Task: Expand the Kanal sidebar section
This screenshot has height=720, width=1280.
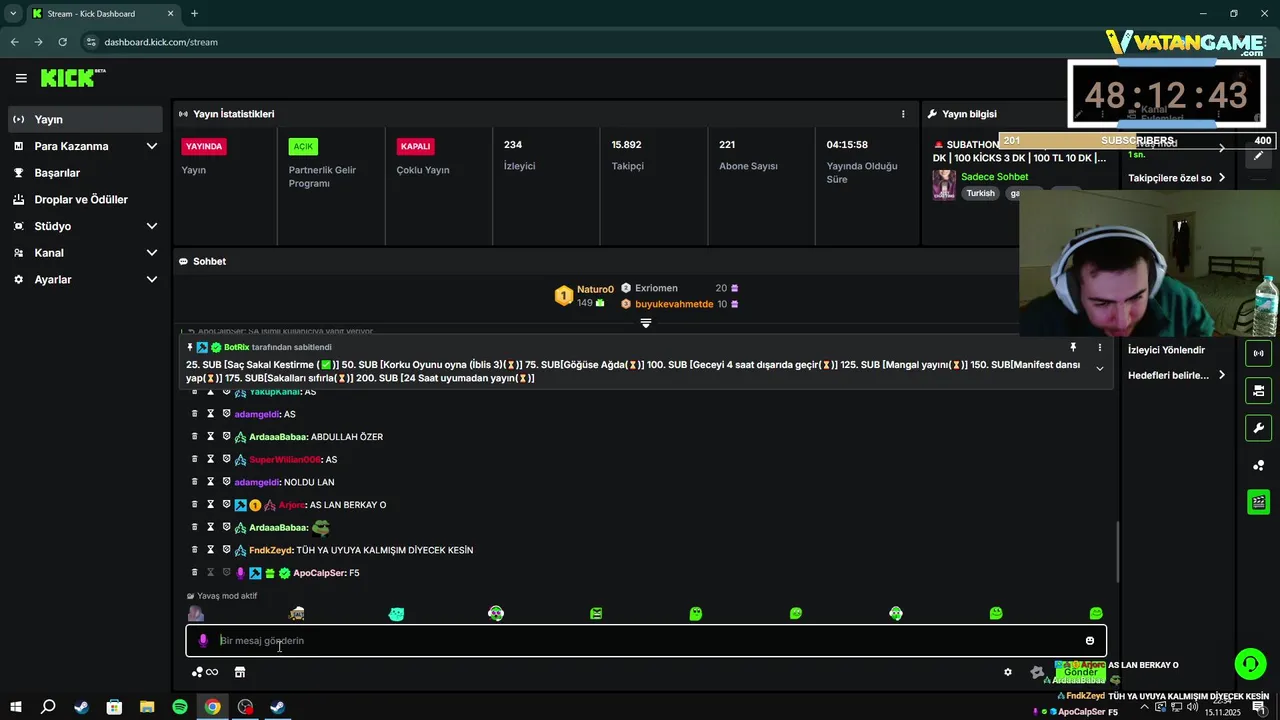Action: (x=152, y=253)
